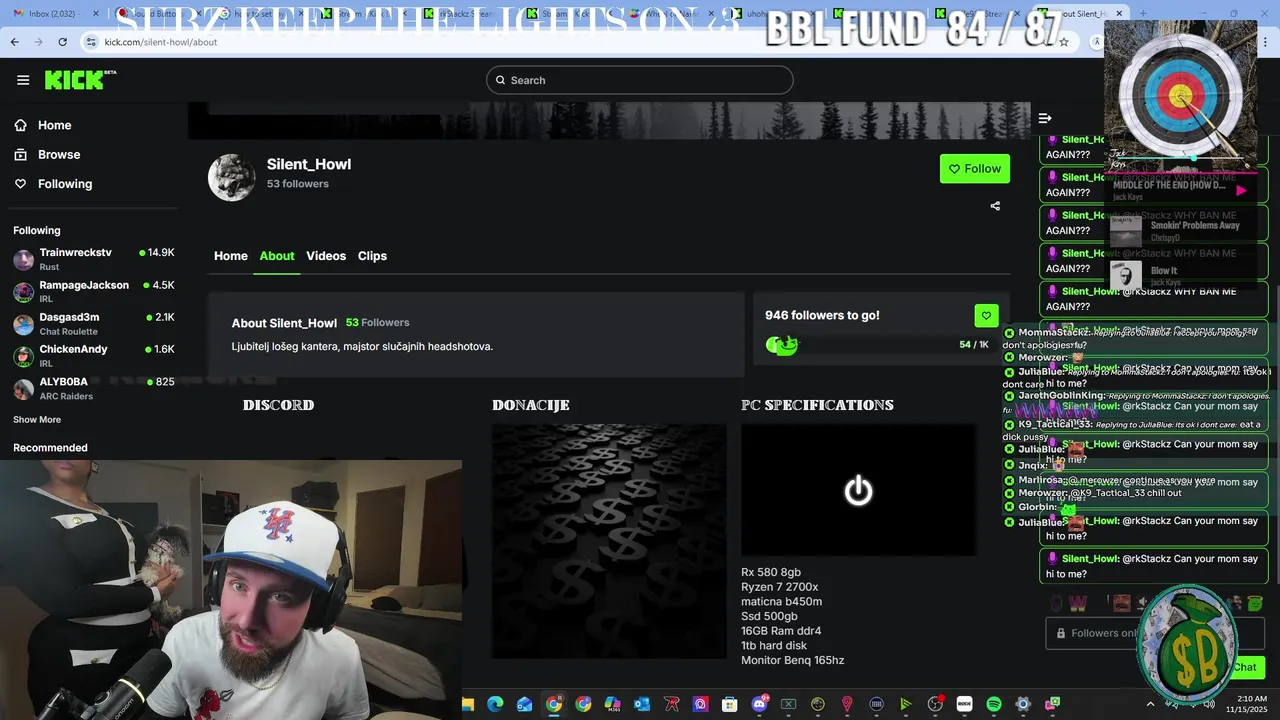Click the green Follow button
Image resolution: width=1280 pixels, height=720 pixels.
tap(975, 169)
